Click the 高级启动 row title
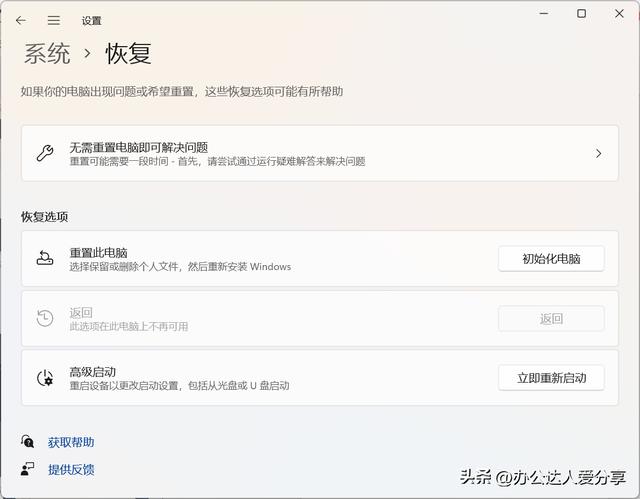Image resolution: width=640 pixels, height=499 pixels. pyautogui.click(x=93, y=372)
